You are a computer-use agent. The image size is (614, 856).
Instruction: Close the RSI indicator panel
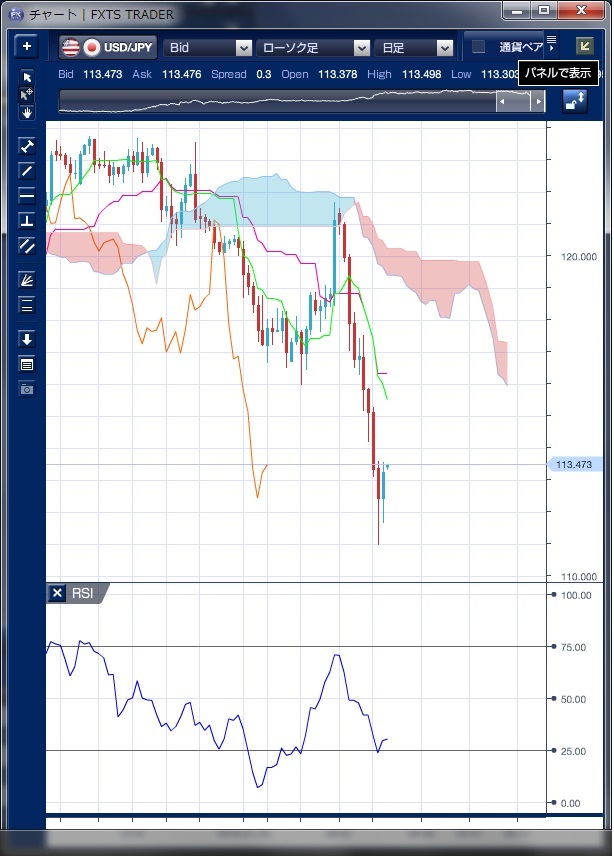tap(57, 593)
